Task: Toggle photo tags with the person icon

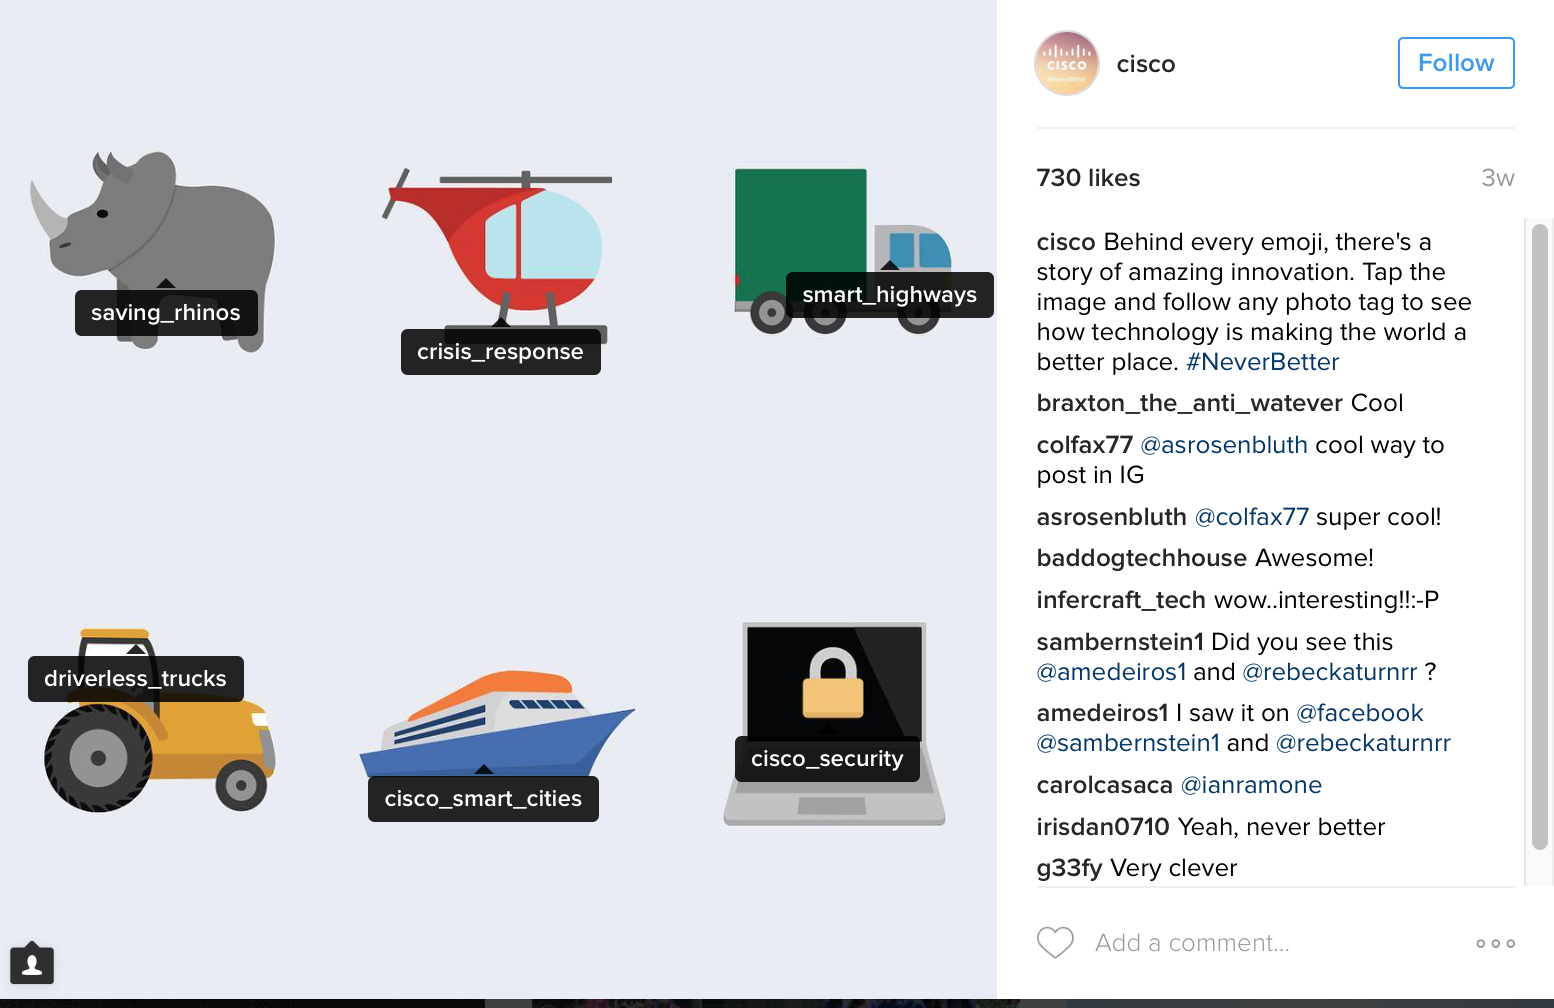Action: coord(32,964)
